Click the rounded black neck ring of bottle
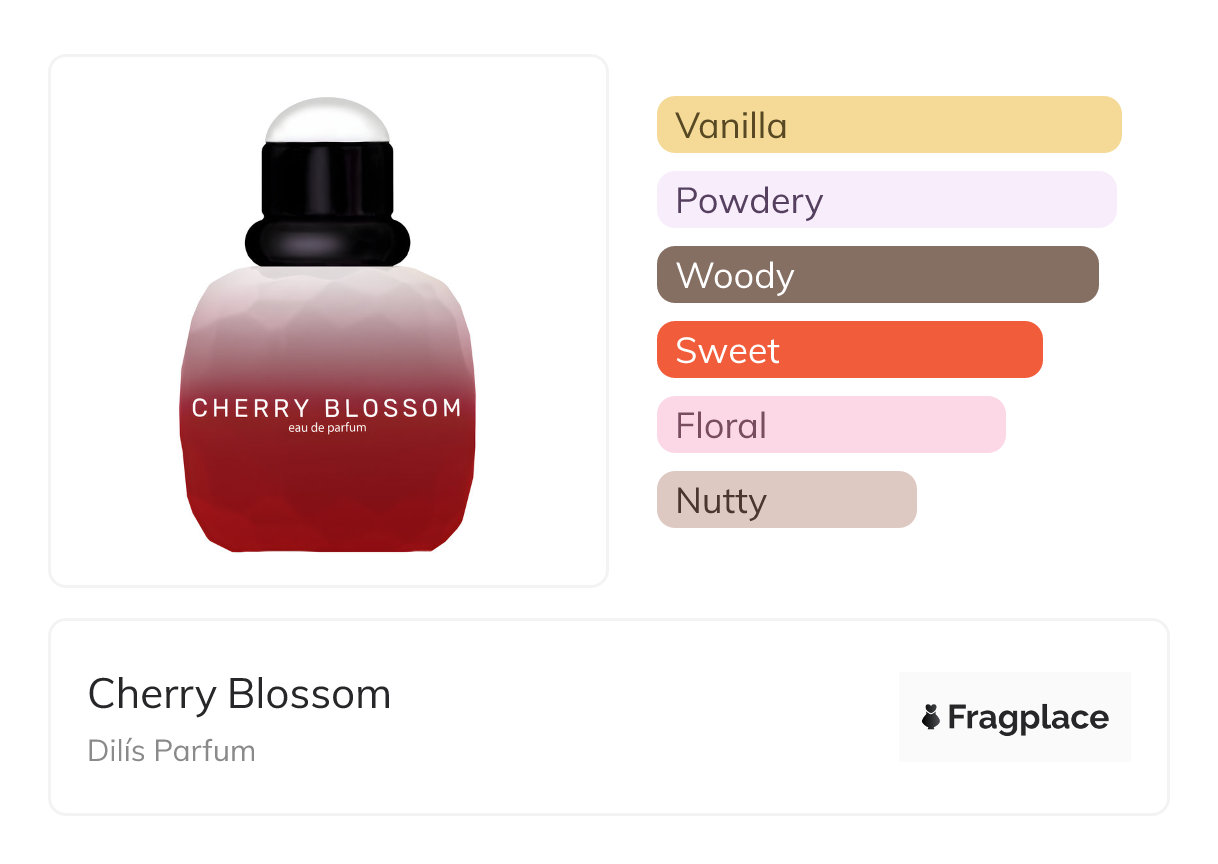Viewport: 1218px width, 864px height. pos(327,243)
